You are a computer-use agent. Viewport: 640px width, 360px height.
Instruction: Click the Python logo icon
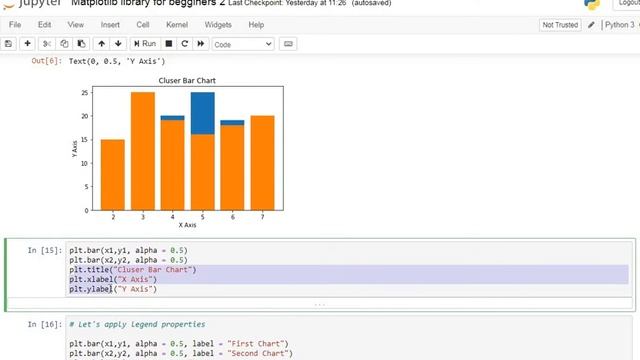[592, 4]
